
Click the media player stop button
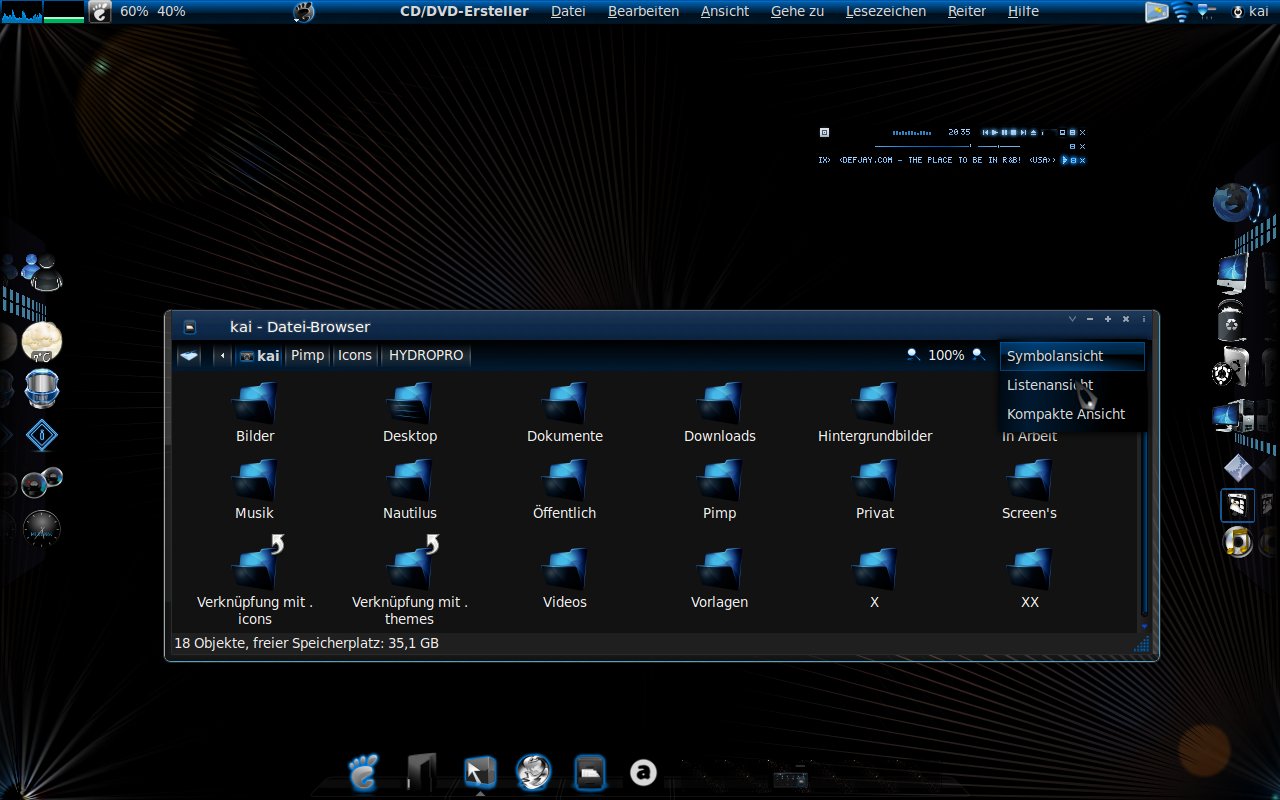[1013, 132]
